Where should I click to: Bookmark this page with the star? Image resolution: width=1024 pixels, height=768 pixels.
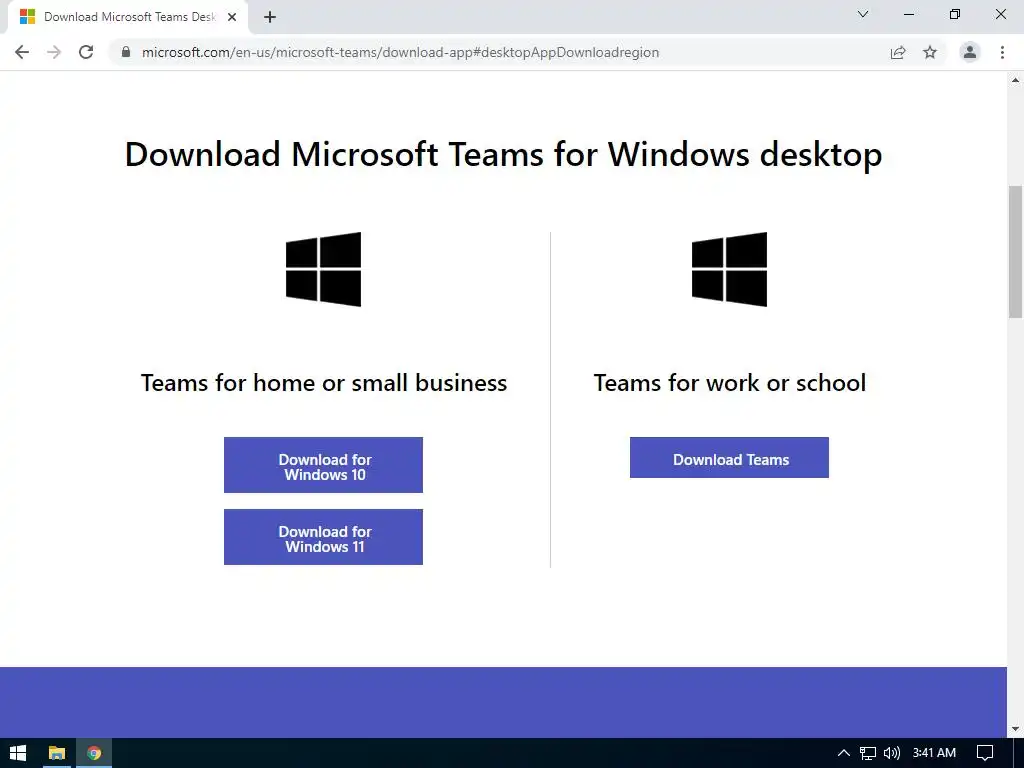click(x=930, y=52)
